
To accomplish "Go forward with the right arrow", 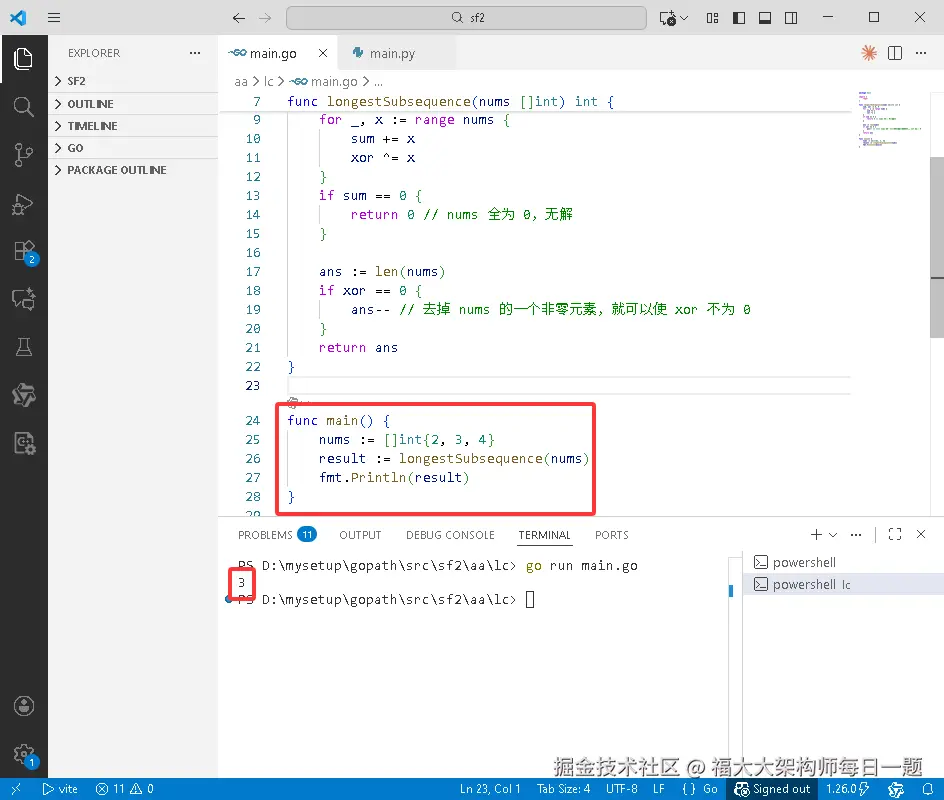I will 265,18.
